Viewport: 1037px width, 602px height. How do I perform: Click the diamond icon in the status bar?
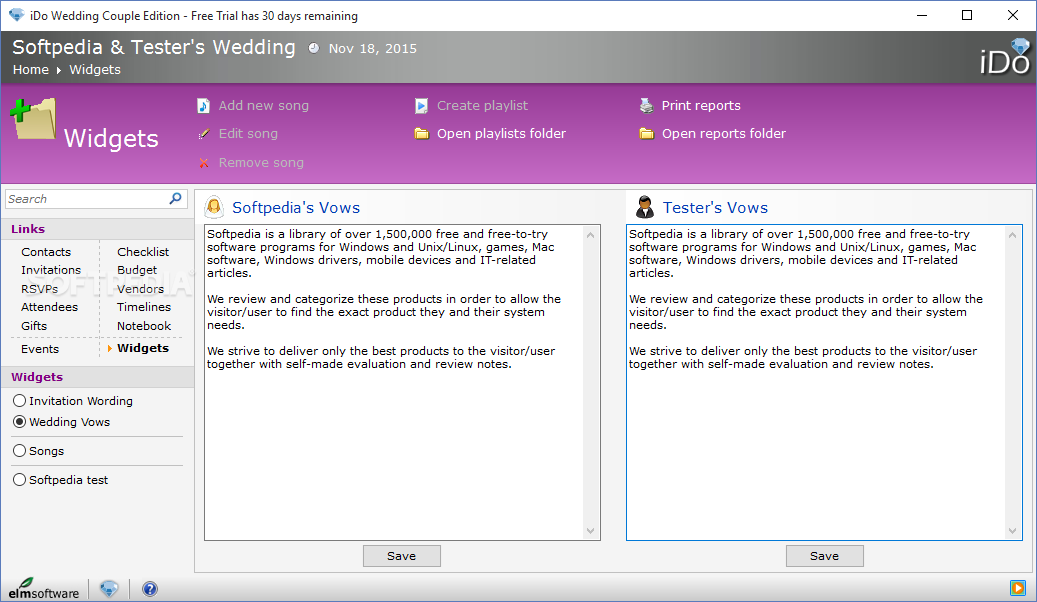point(109,588)
